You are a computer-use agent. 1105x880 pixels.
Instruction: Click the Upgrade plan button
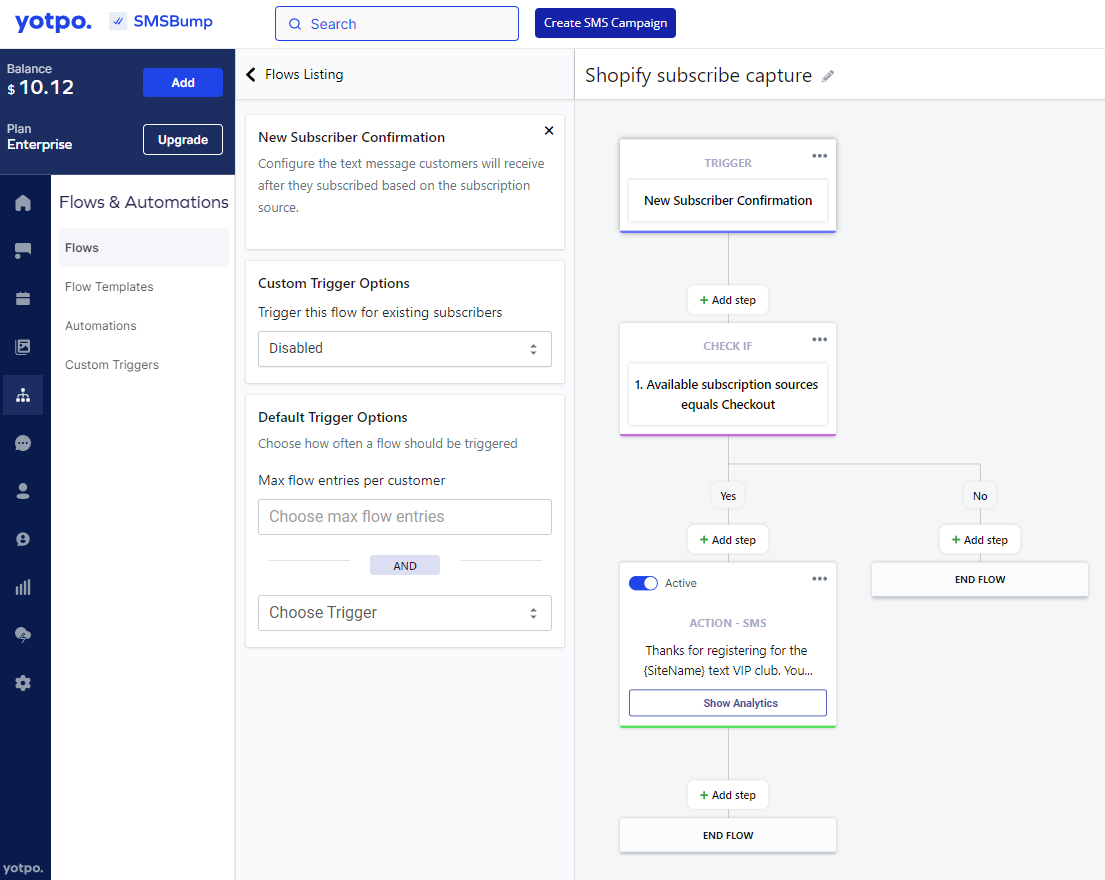183,140
